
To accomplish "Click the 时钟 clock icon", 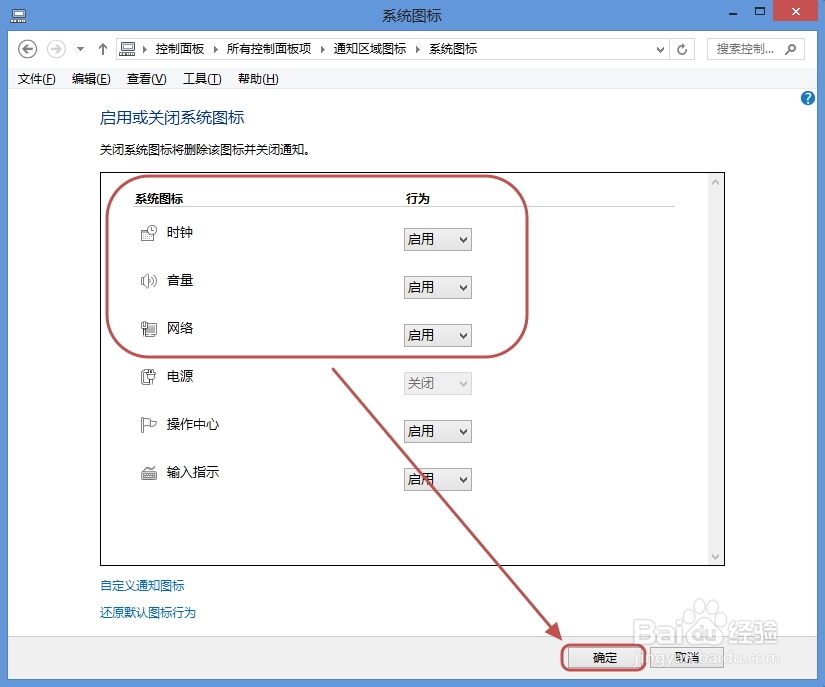I will tap(149, 233).
